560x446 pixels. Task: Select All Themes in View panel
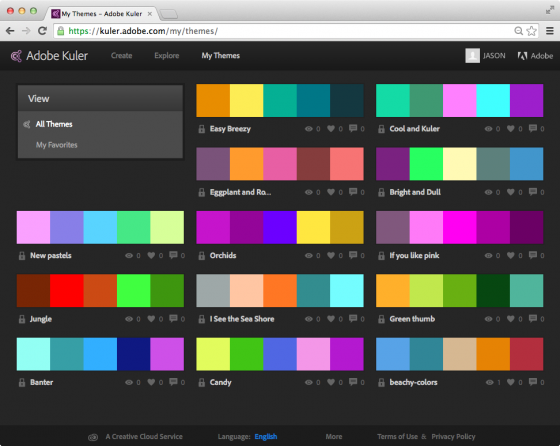click(x=54, y=124)
